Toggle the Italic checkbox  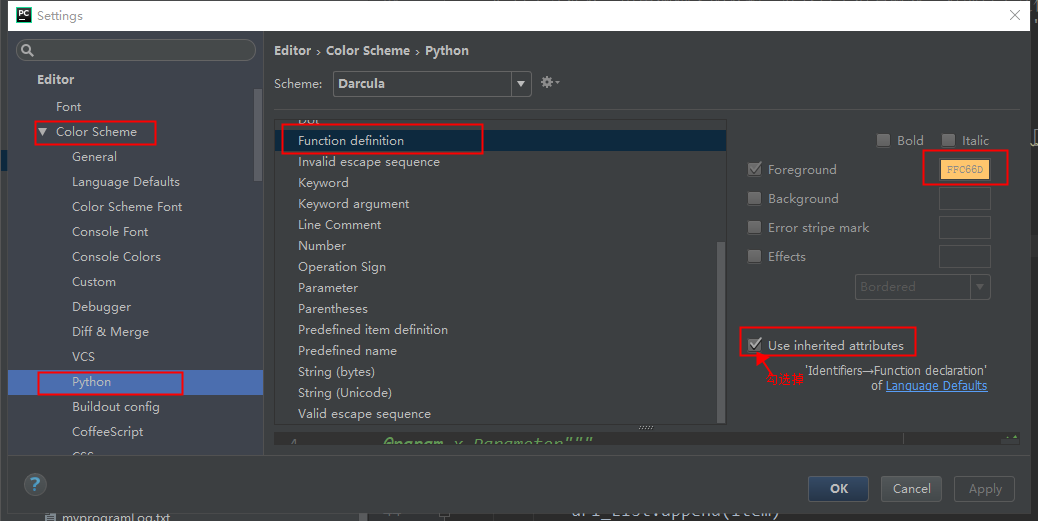(948, 140)
